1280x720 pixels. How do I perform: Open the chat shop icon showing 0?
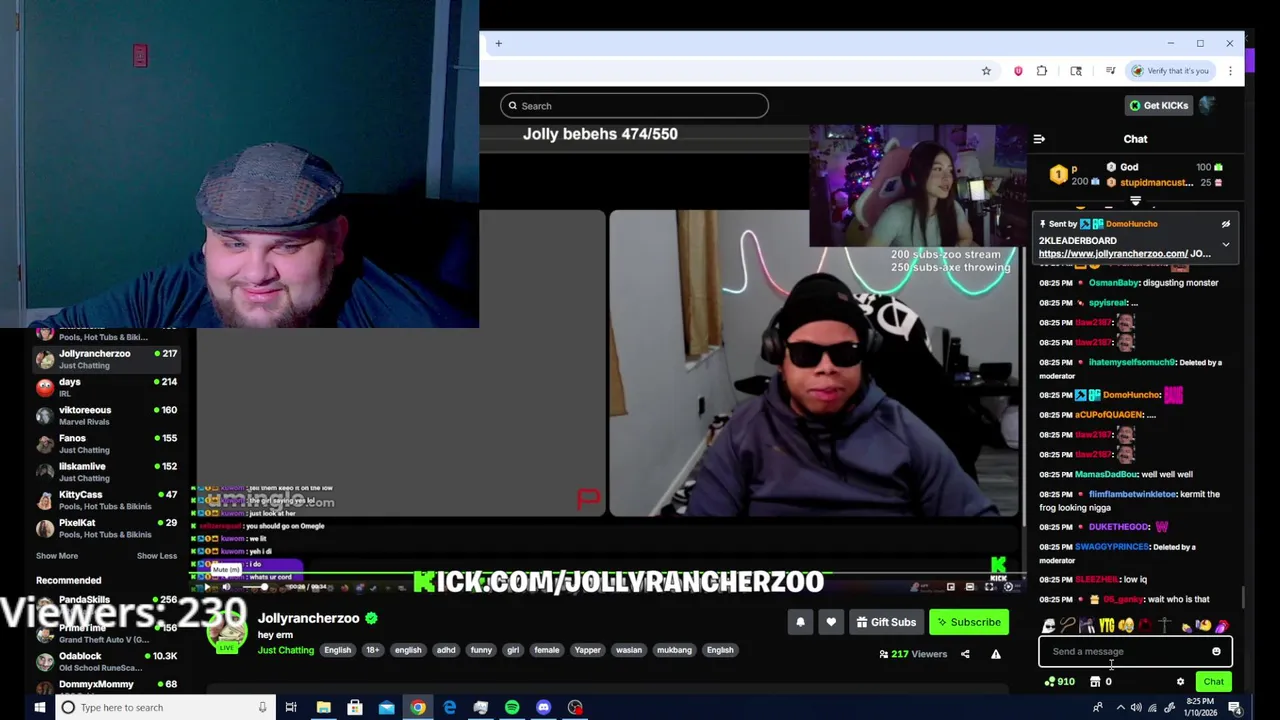1101,682
